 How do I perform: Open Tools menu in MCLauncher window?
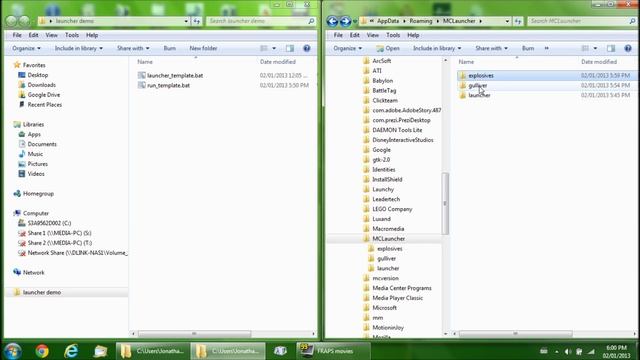[393, 35]
